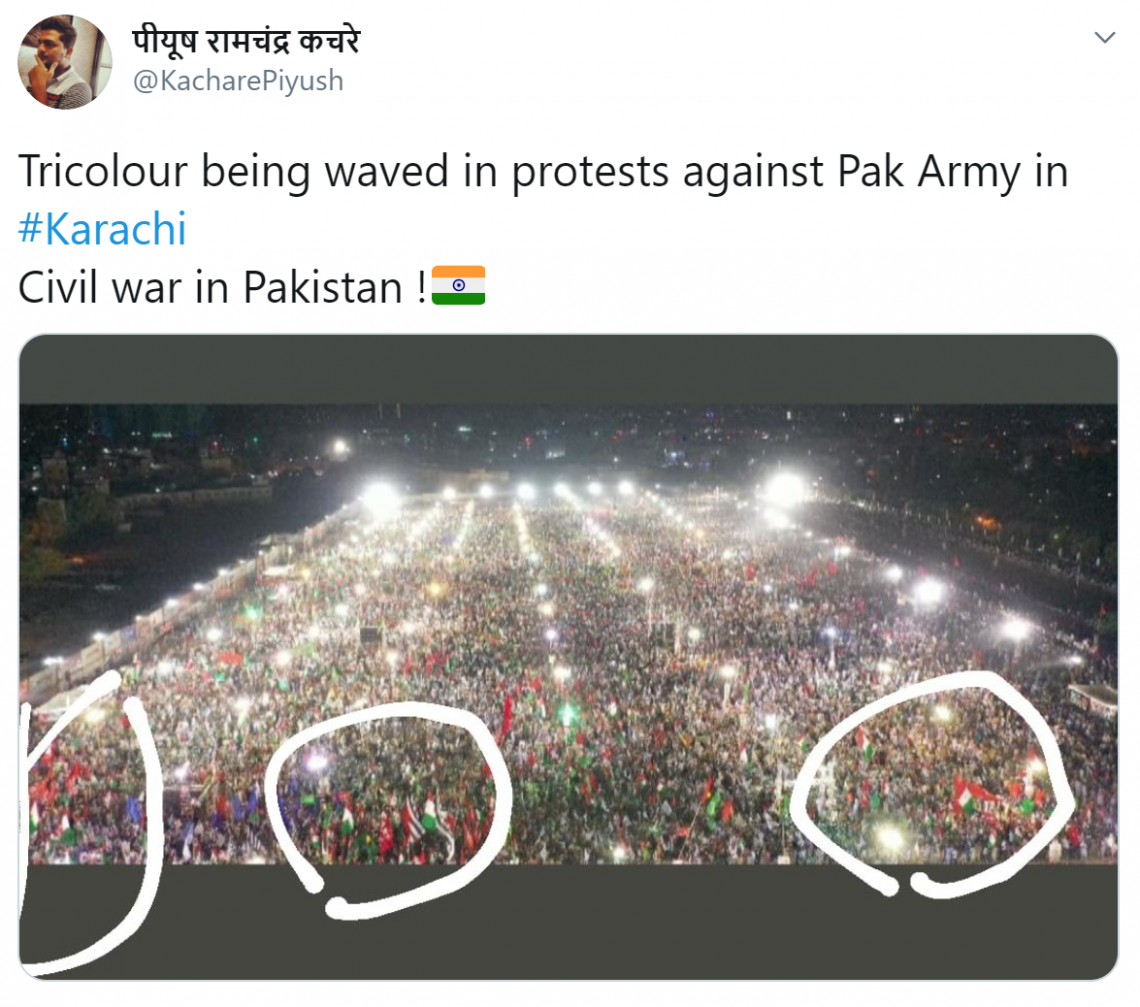Screen dimensions: 1140x1007
Task: Select the 'Civil war in Pakistan !' line
Action: 222,287
